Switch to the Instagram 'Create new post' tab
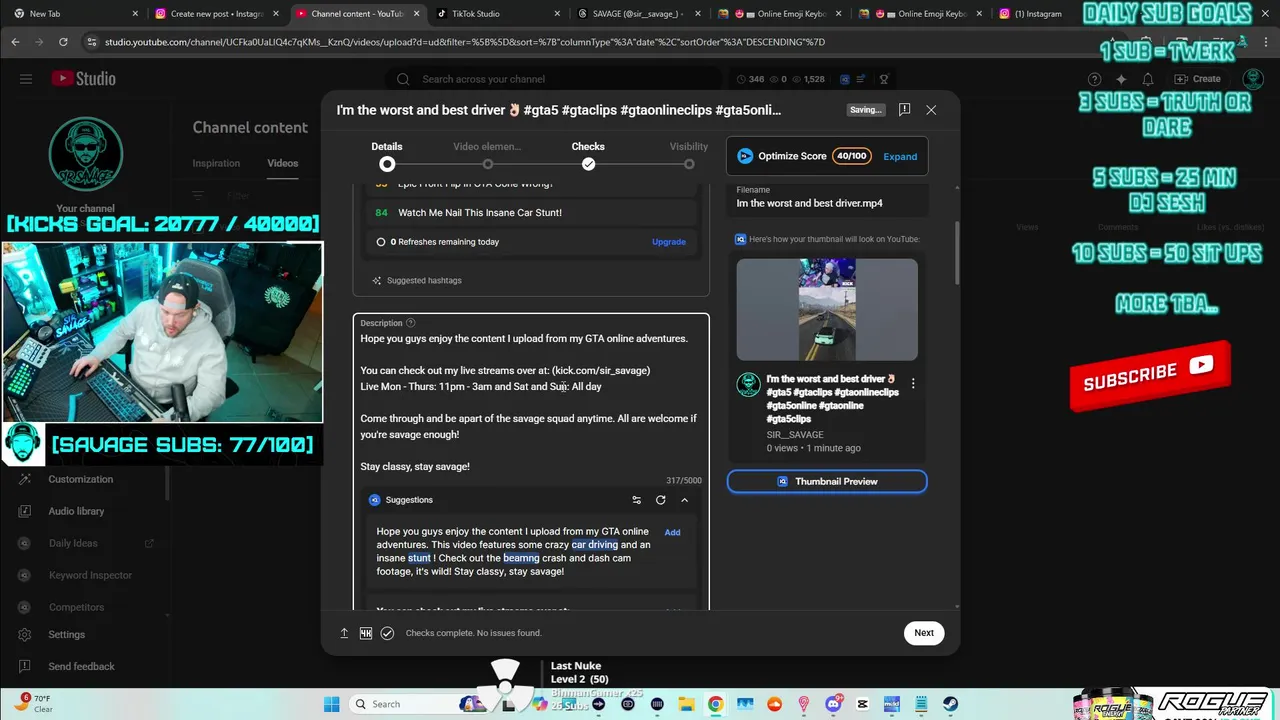 point(215,14)
